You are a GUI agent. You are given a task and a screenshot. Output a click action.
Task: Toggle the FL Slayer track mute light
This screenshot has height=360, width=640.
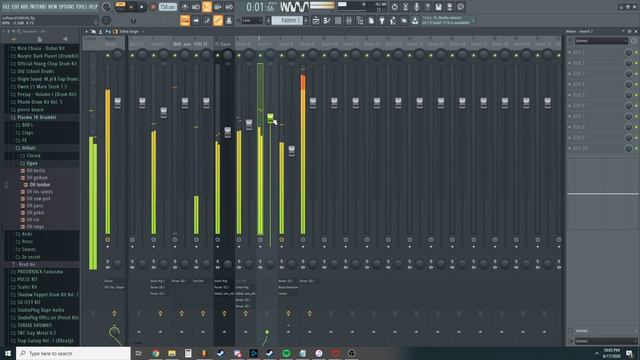[x=218, y=55]
